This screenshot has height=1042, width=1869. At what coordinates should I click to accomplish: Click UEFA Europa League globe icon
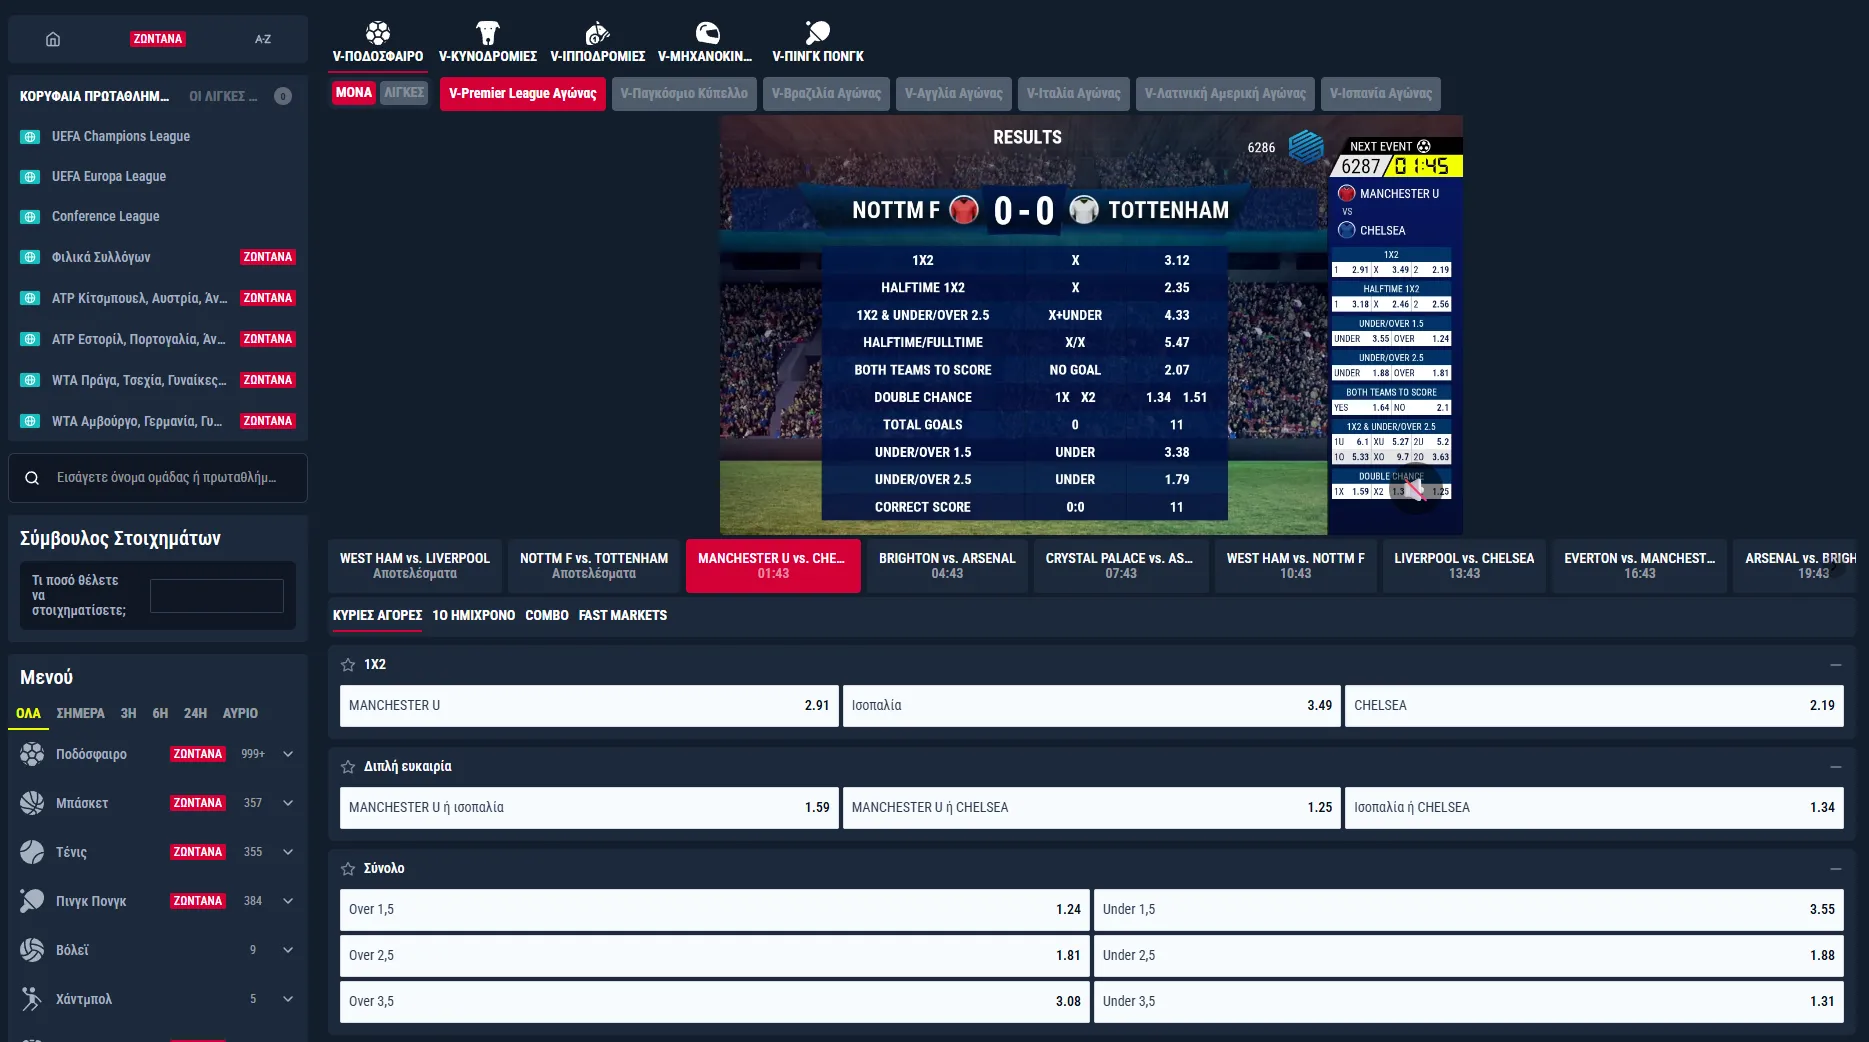tap(30, 177)
